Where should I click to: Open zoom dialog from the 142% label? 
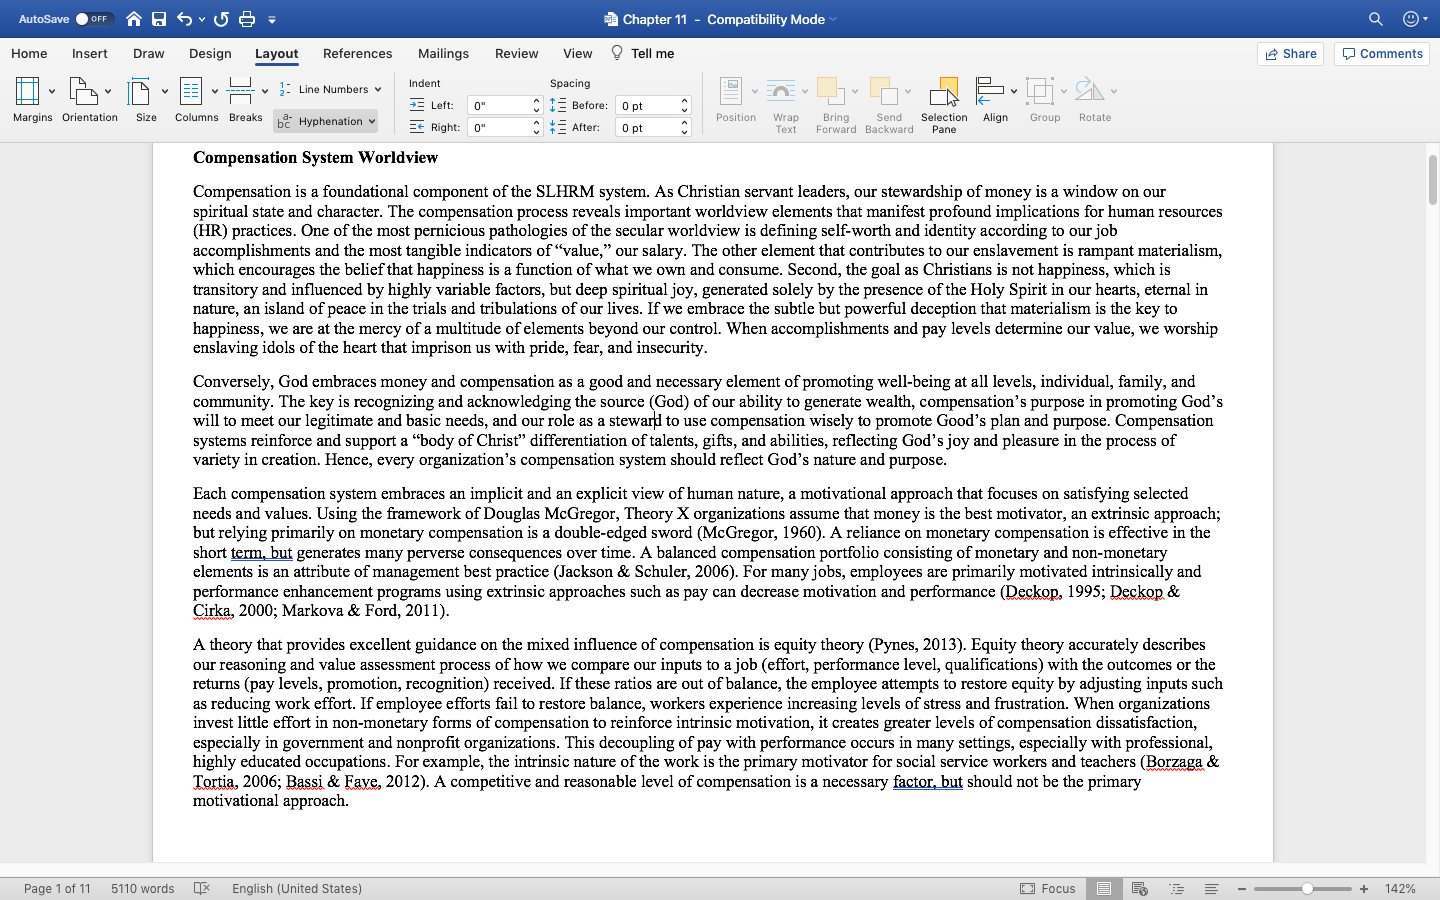pos(1400,888)
